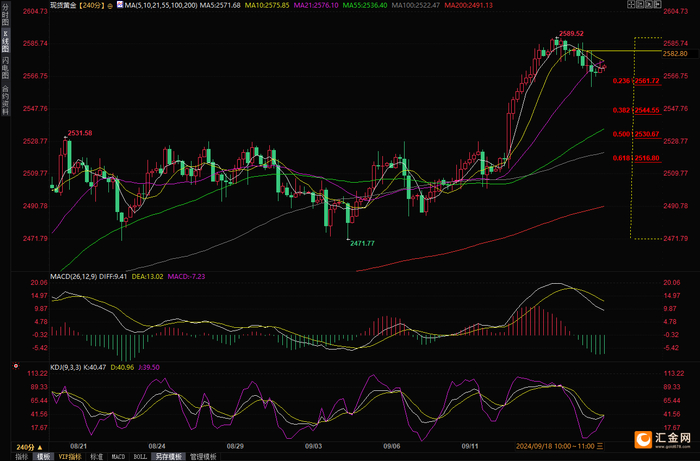Click the MA100:2522.47 value

pyautogui.click(x=415, y=5)
